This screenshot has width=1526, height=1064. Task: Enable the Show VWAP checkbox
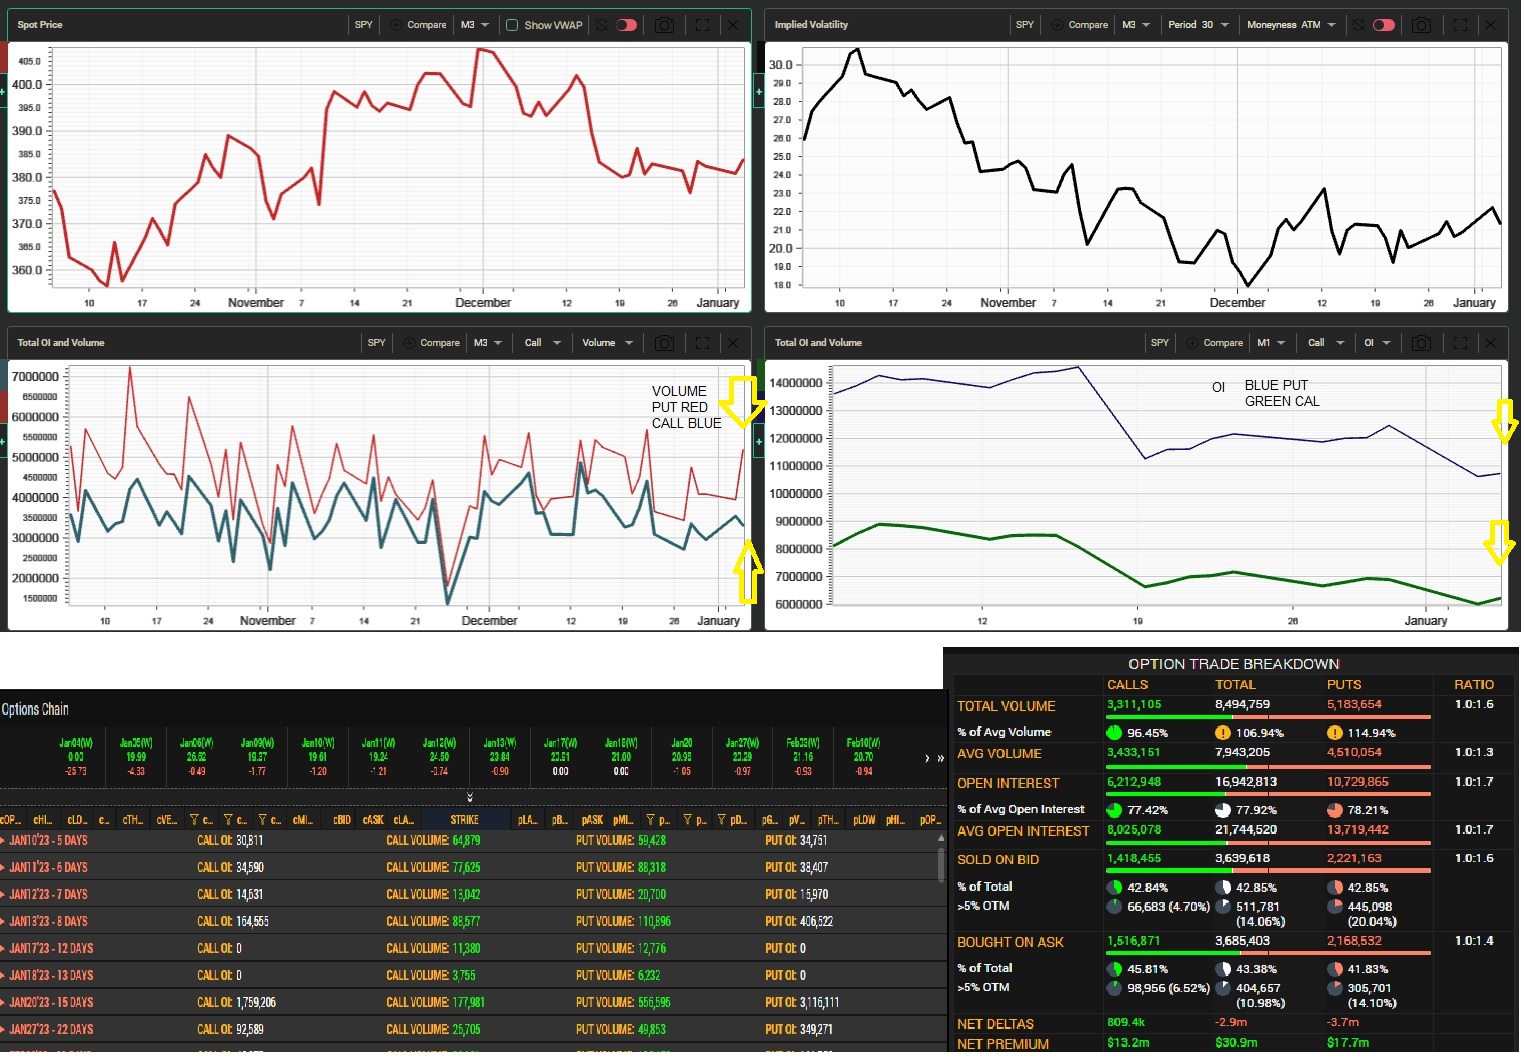tap(512, 25)
